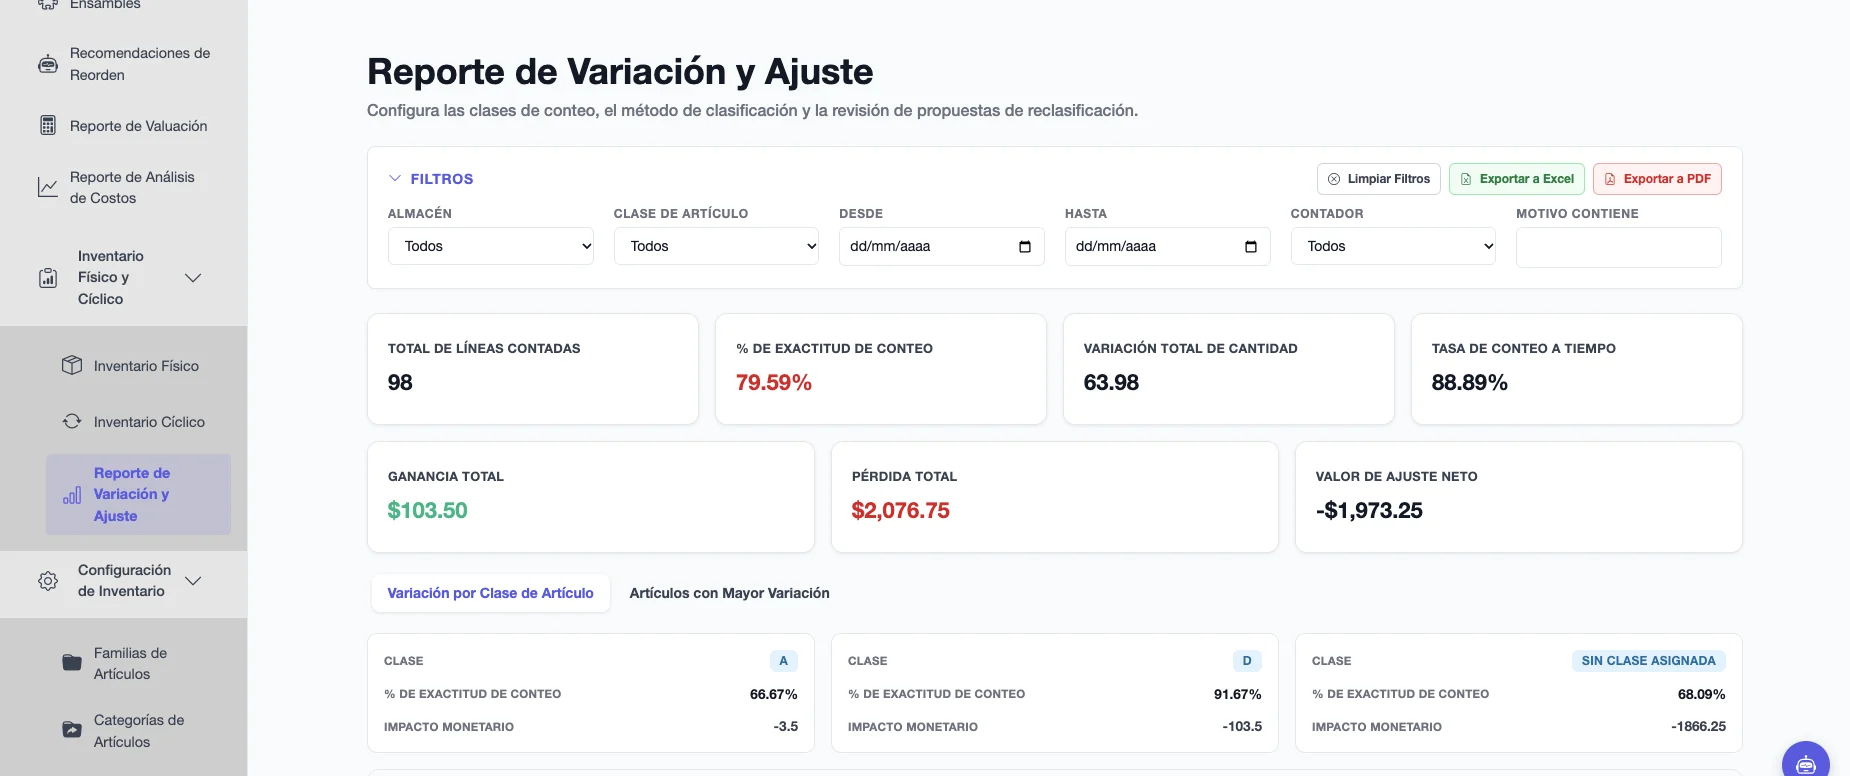This screenshot has width=1850, height=776.
Task: Open the Almacén dropdown
Action: (491, 246)
